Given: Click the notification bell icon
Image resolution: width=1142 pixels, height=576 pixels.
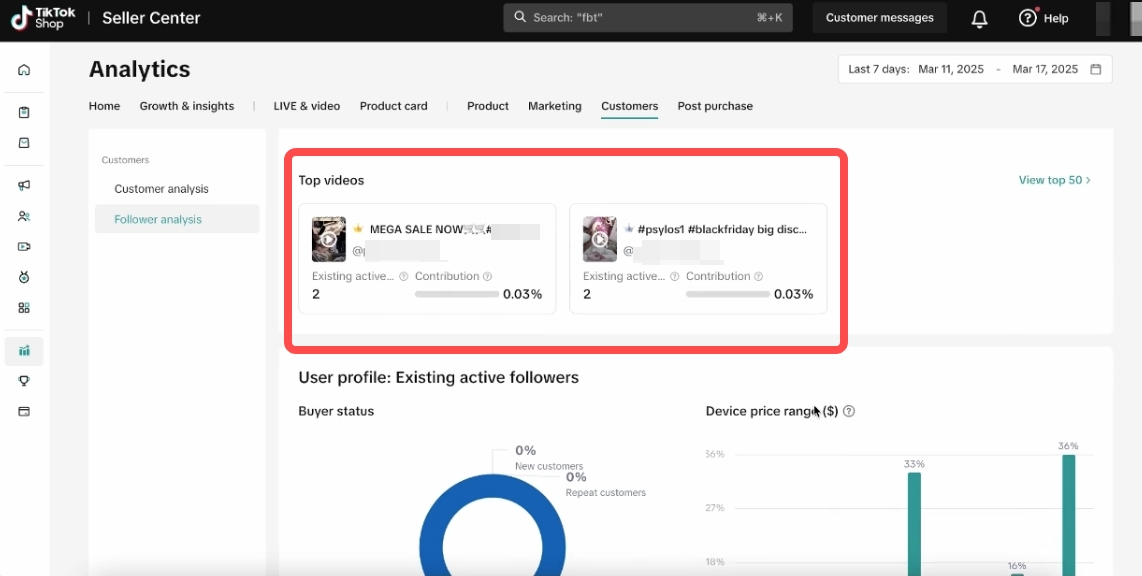Looking at the screenshot, I should (x=979, y=18).
